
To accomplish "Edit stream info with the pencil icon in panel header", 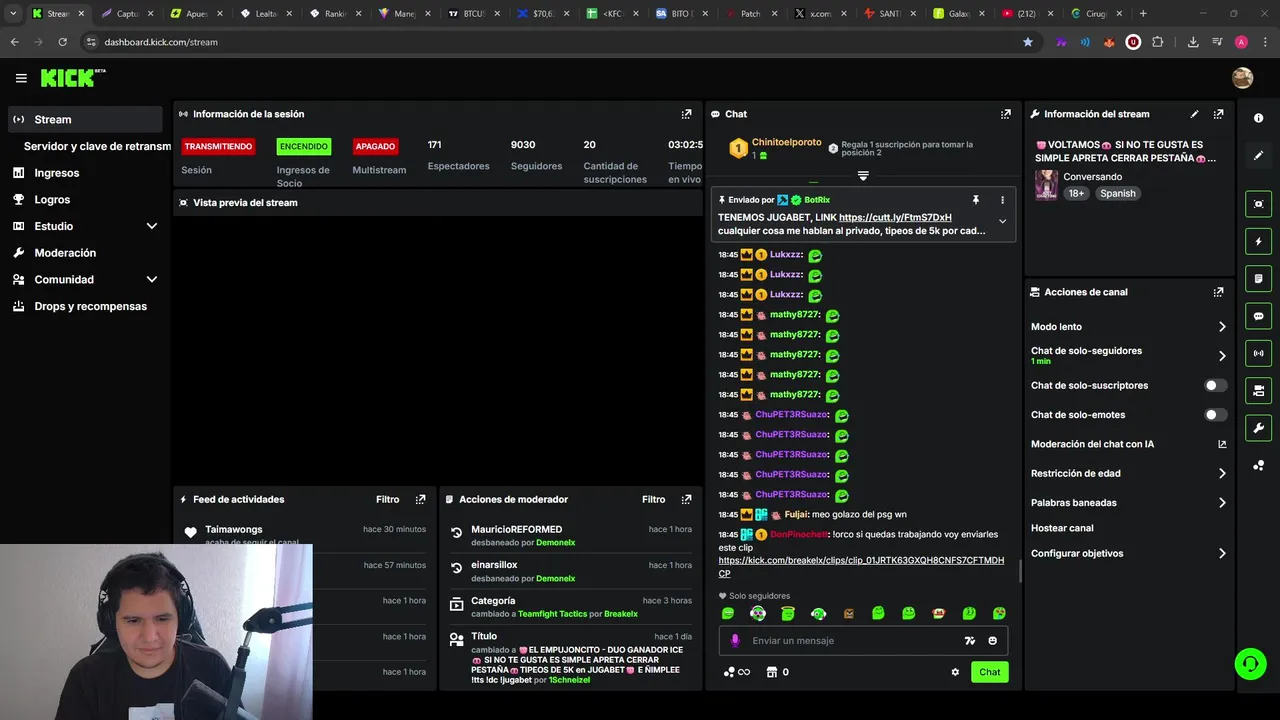I will [x=1194, y=114].
